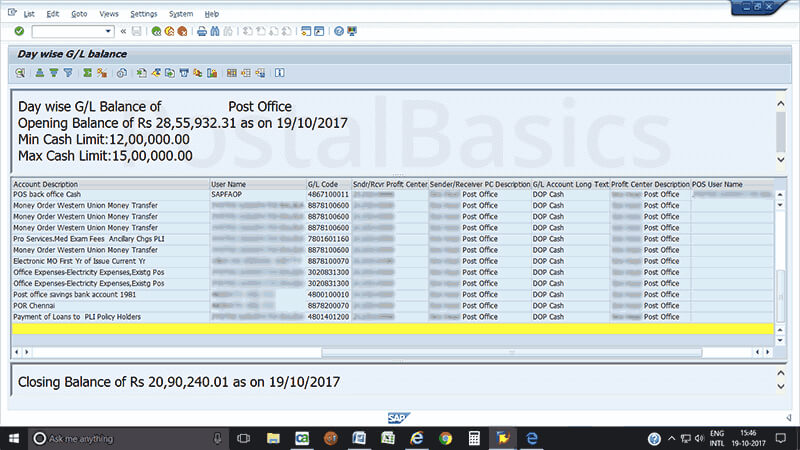The image size is (800, 450).
Task: Open the System menu
Action: 181,14
